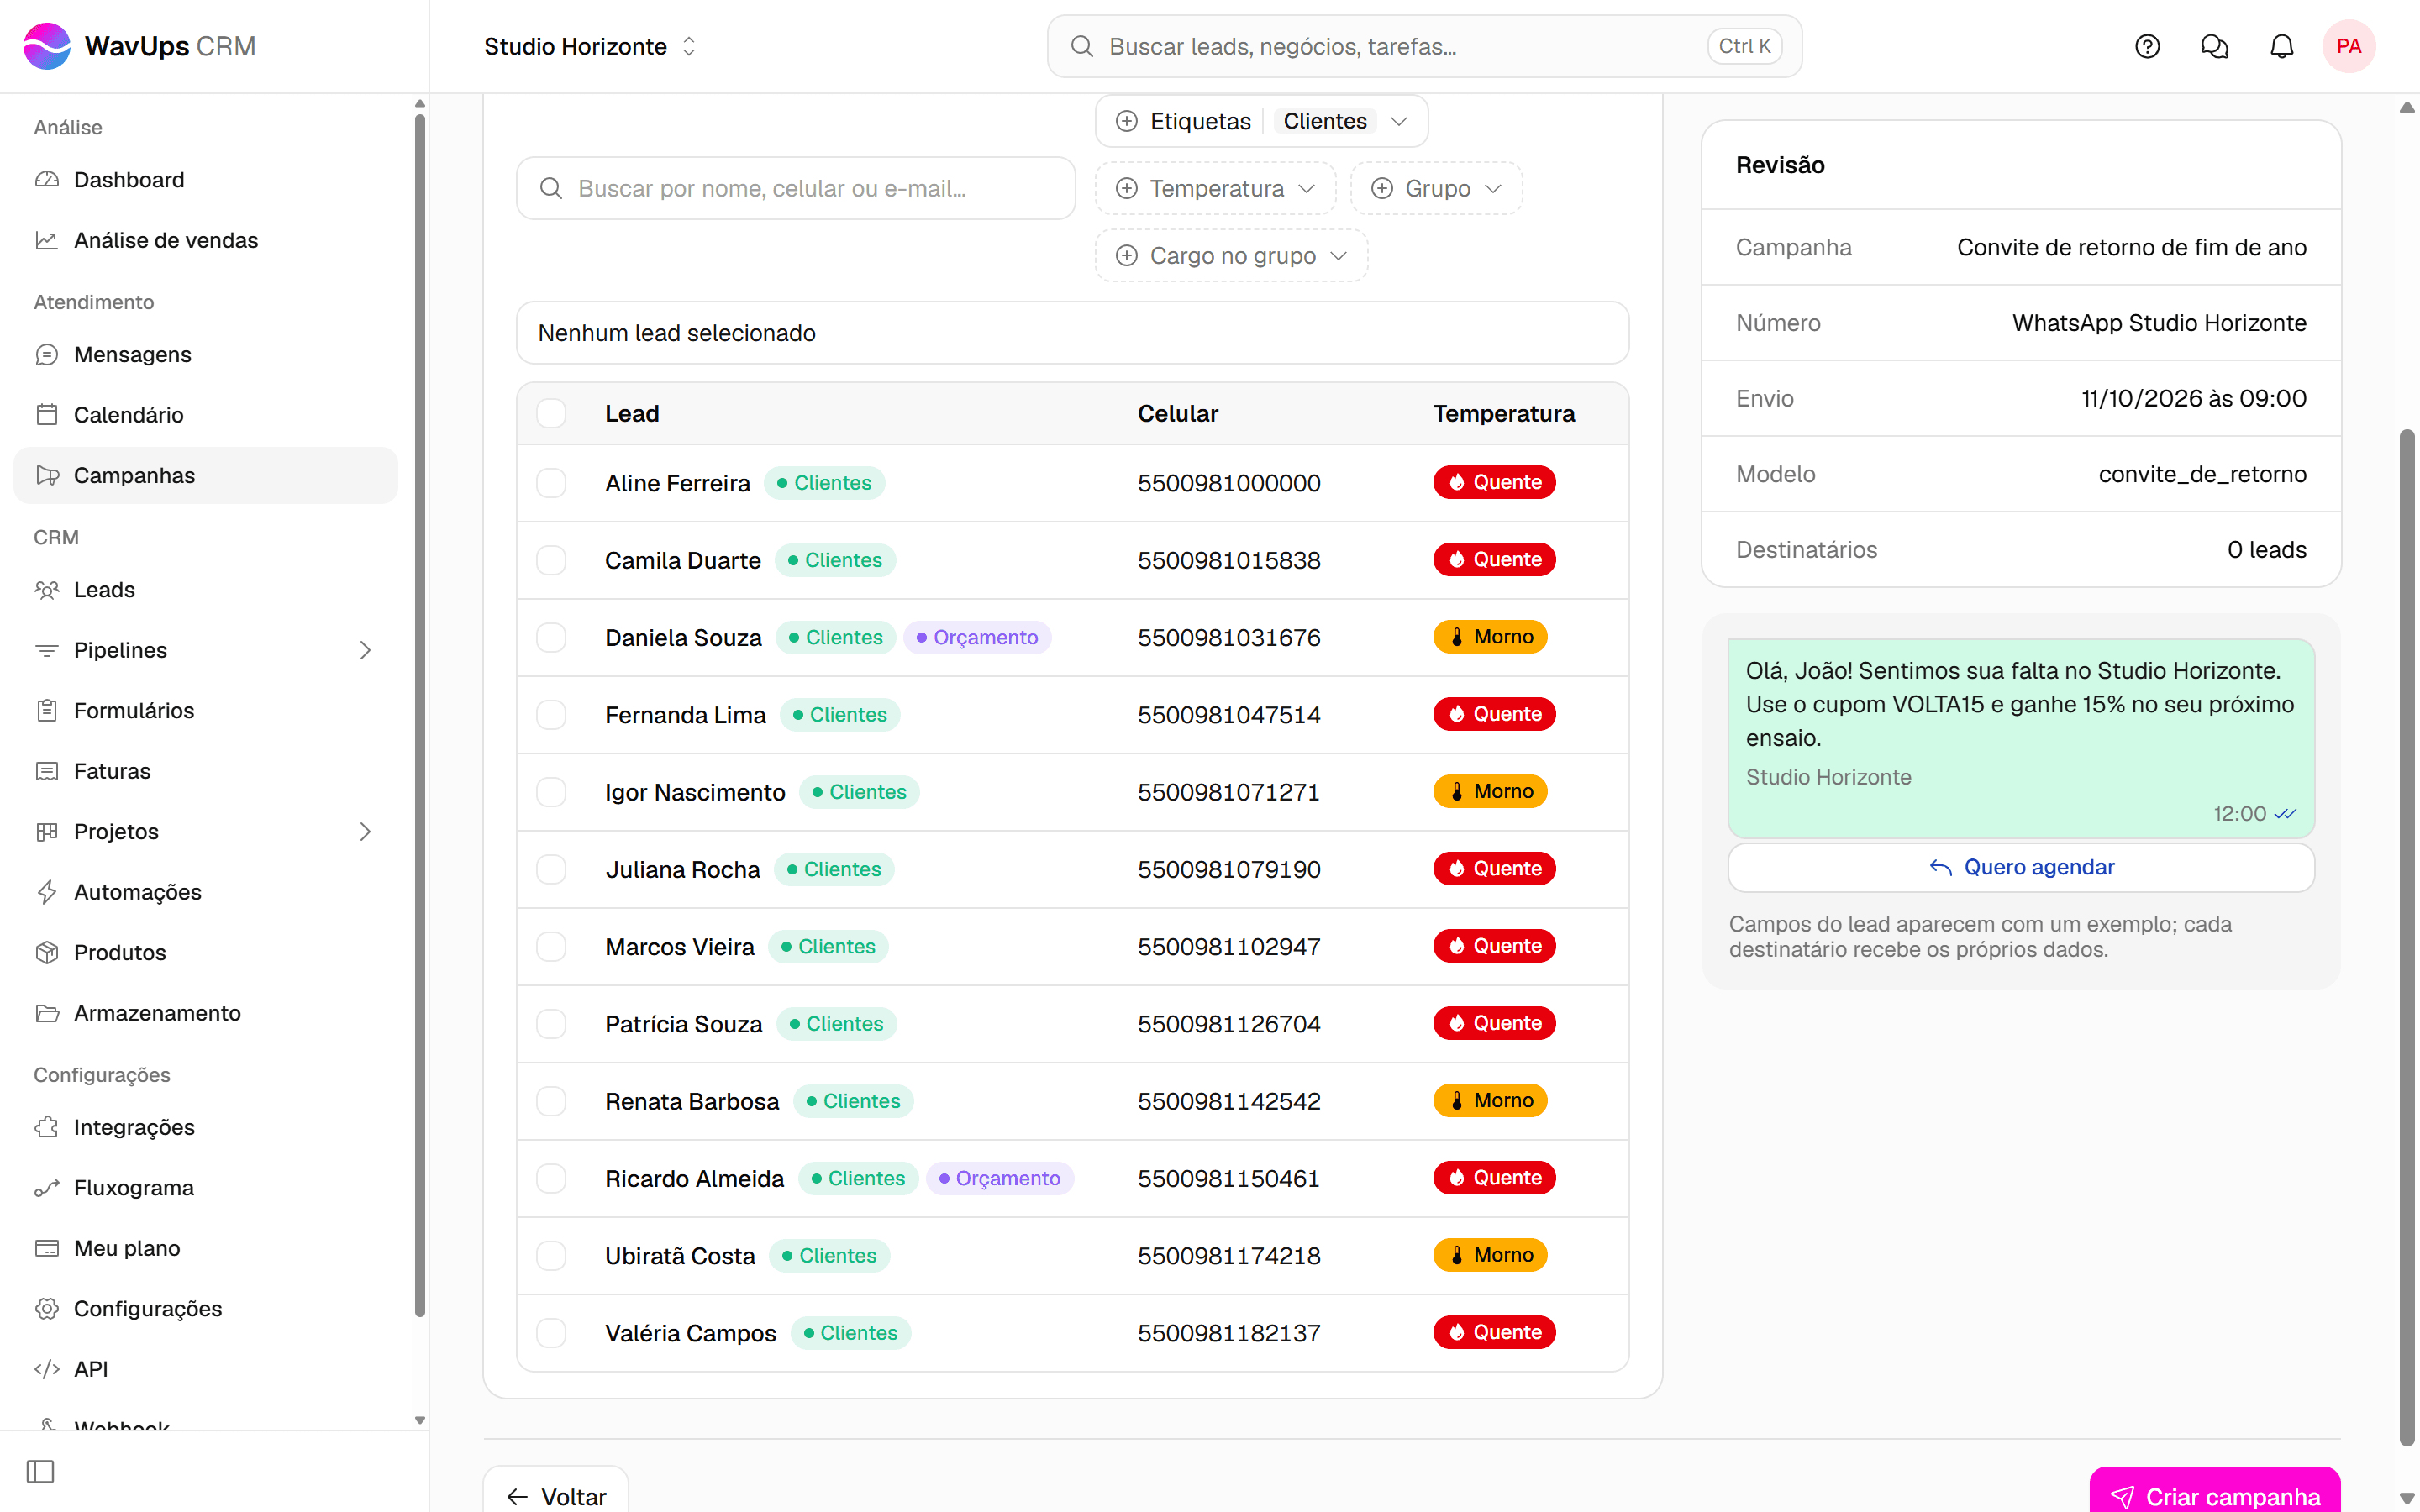The image size is (2420, 1512).
Task: Click the Ubiratã Costa lead name
Action: (x=680, y=1256)
